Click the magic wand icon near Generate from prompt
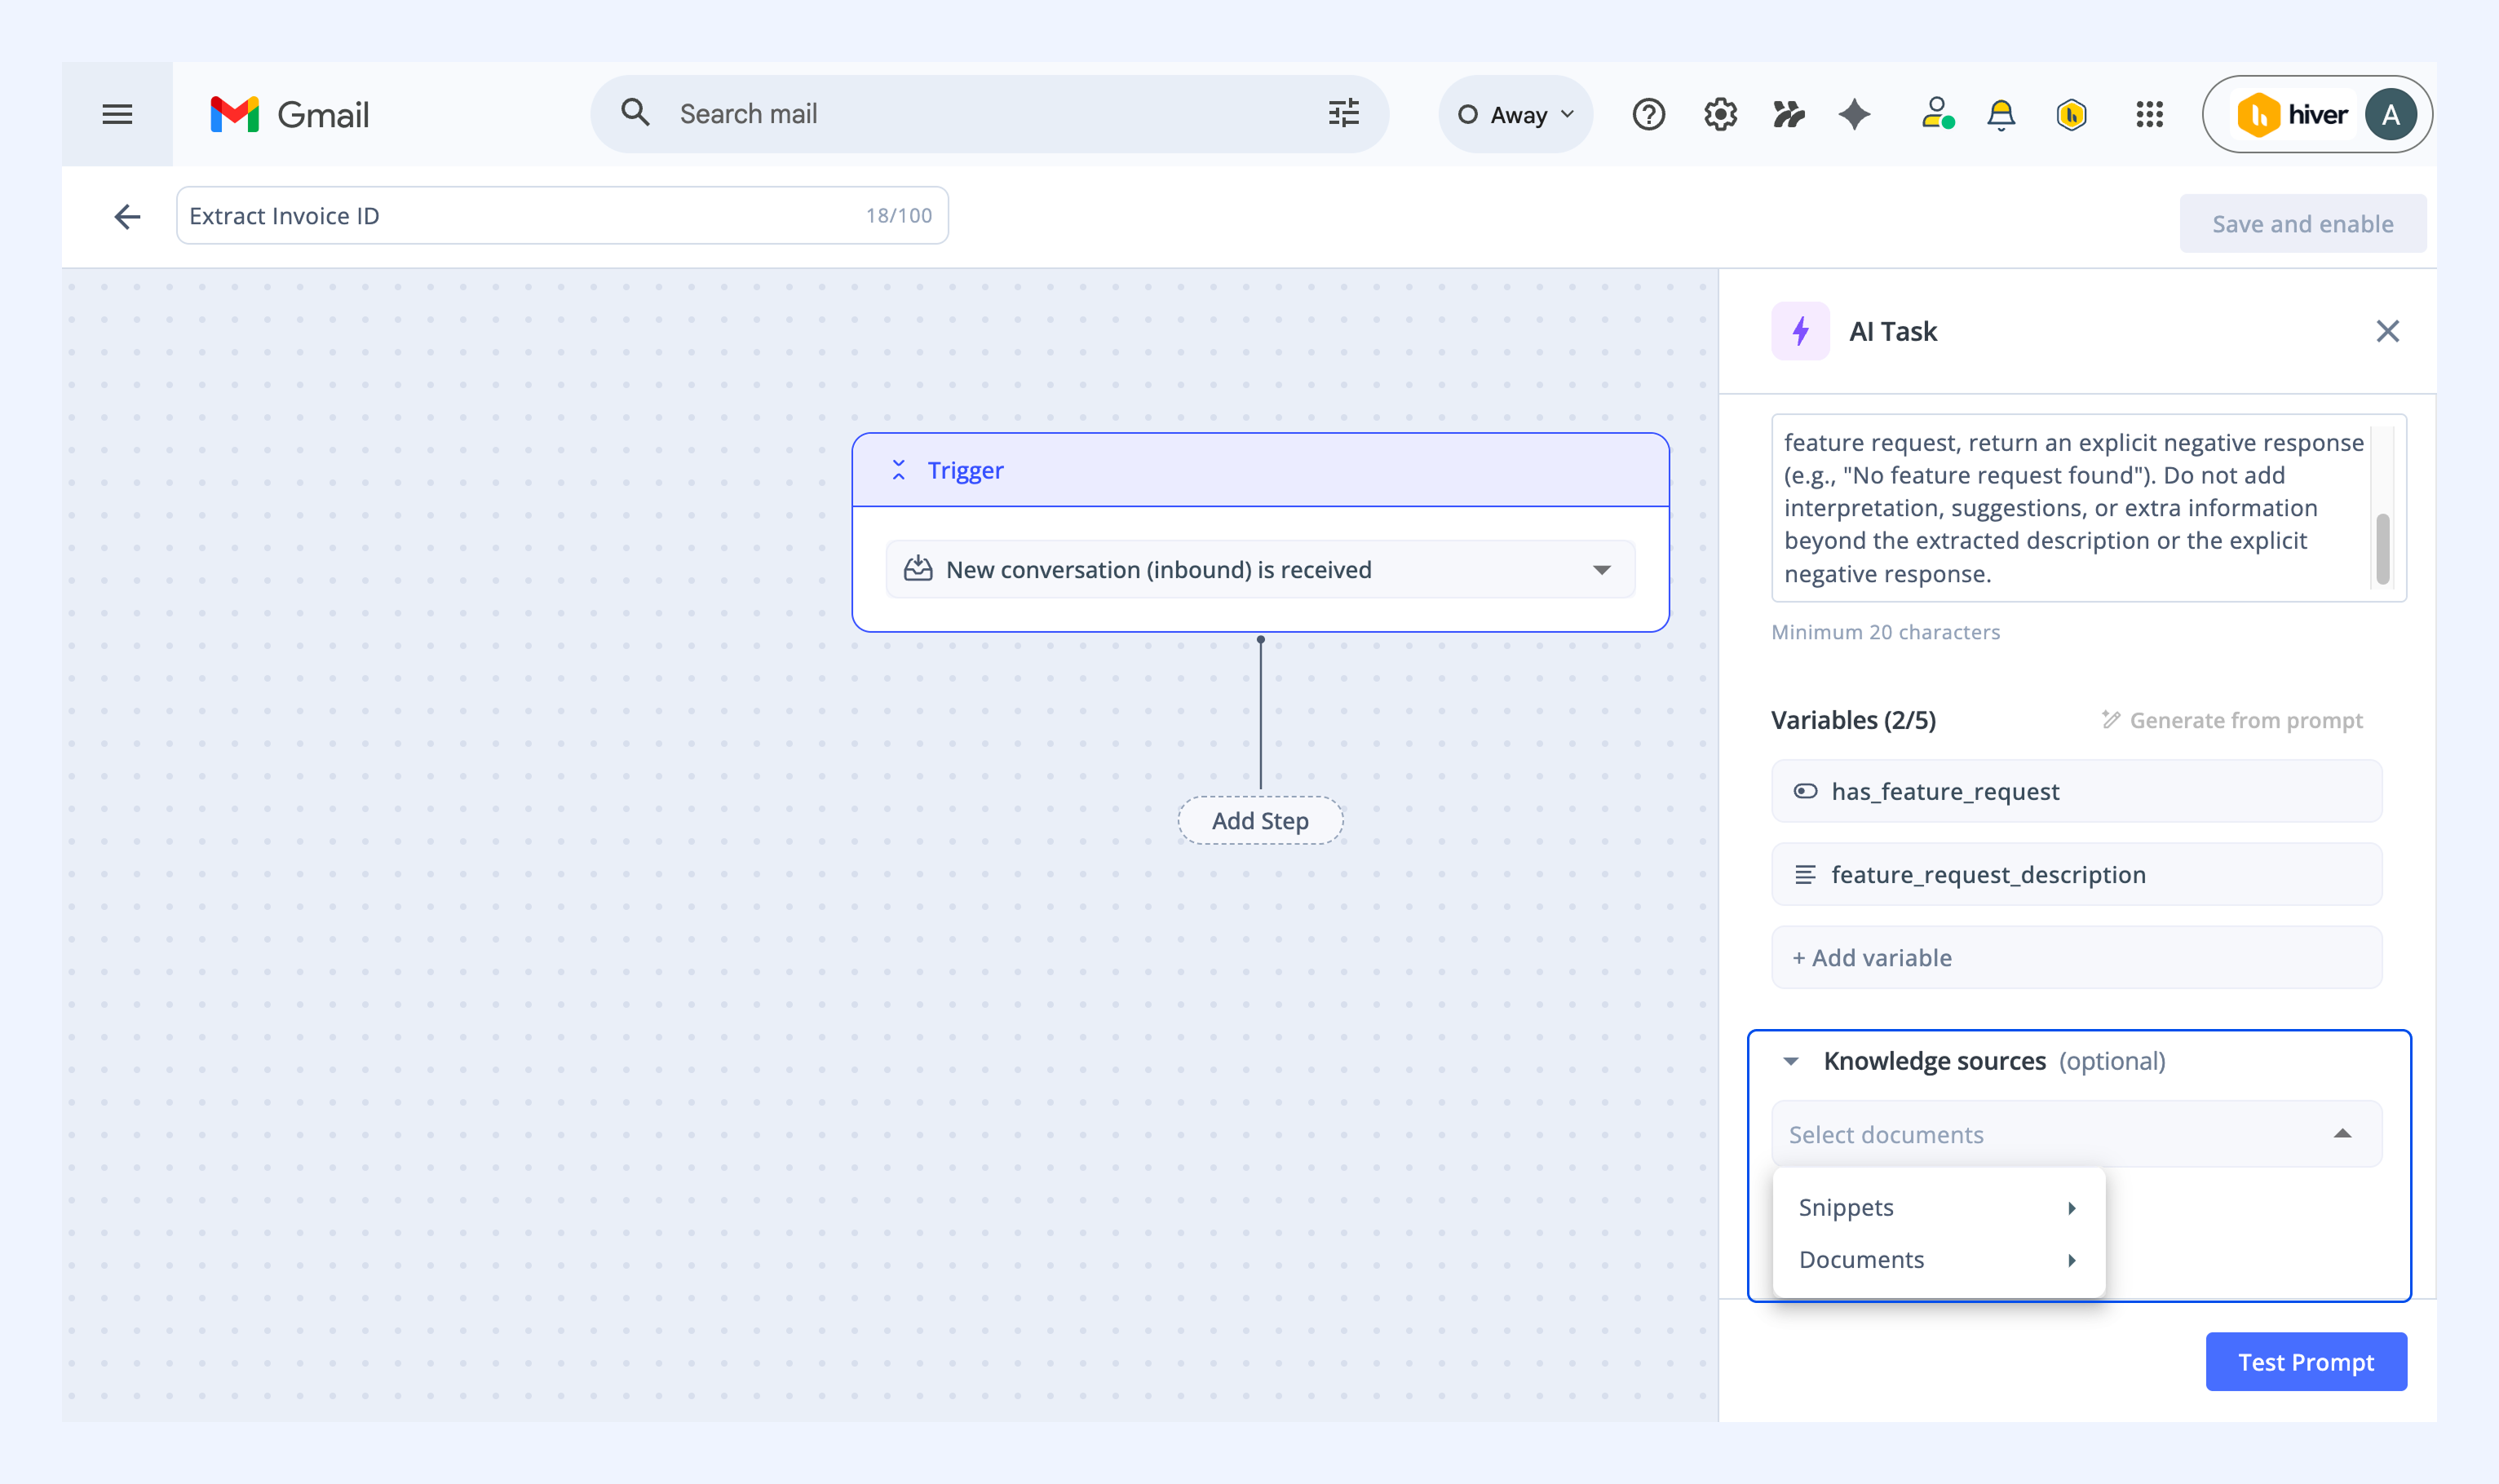Screen dimensions: 2499x1484 click(x=2110, y=719)
